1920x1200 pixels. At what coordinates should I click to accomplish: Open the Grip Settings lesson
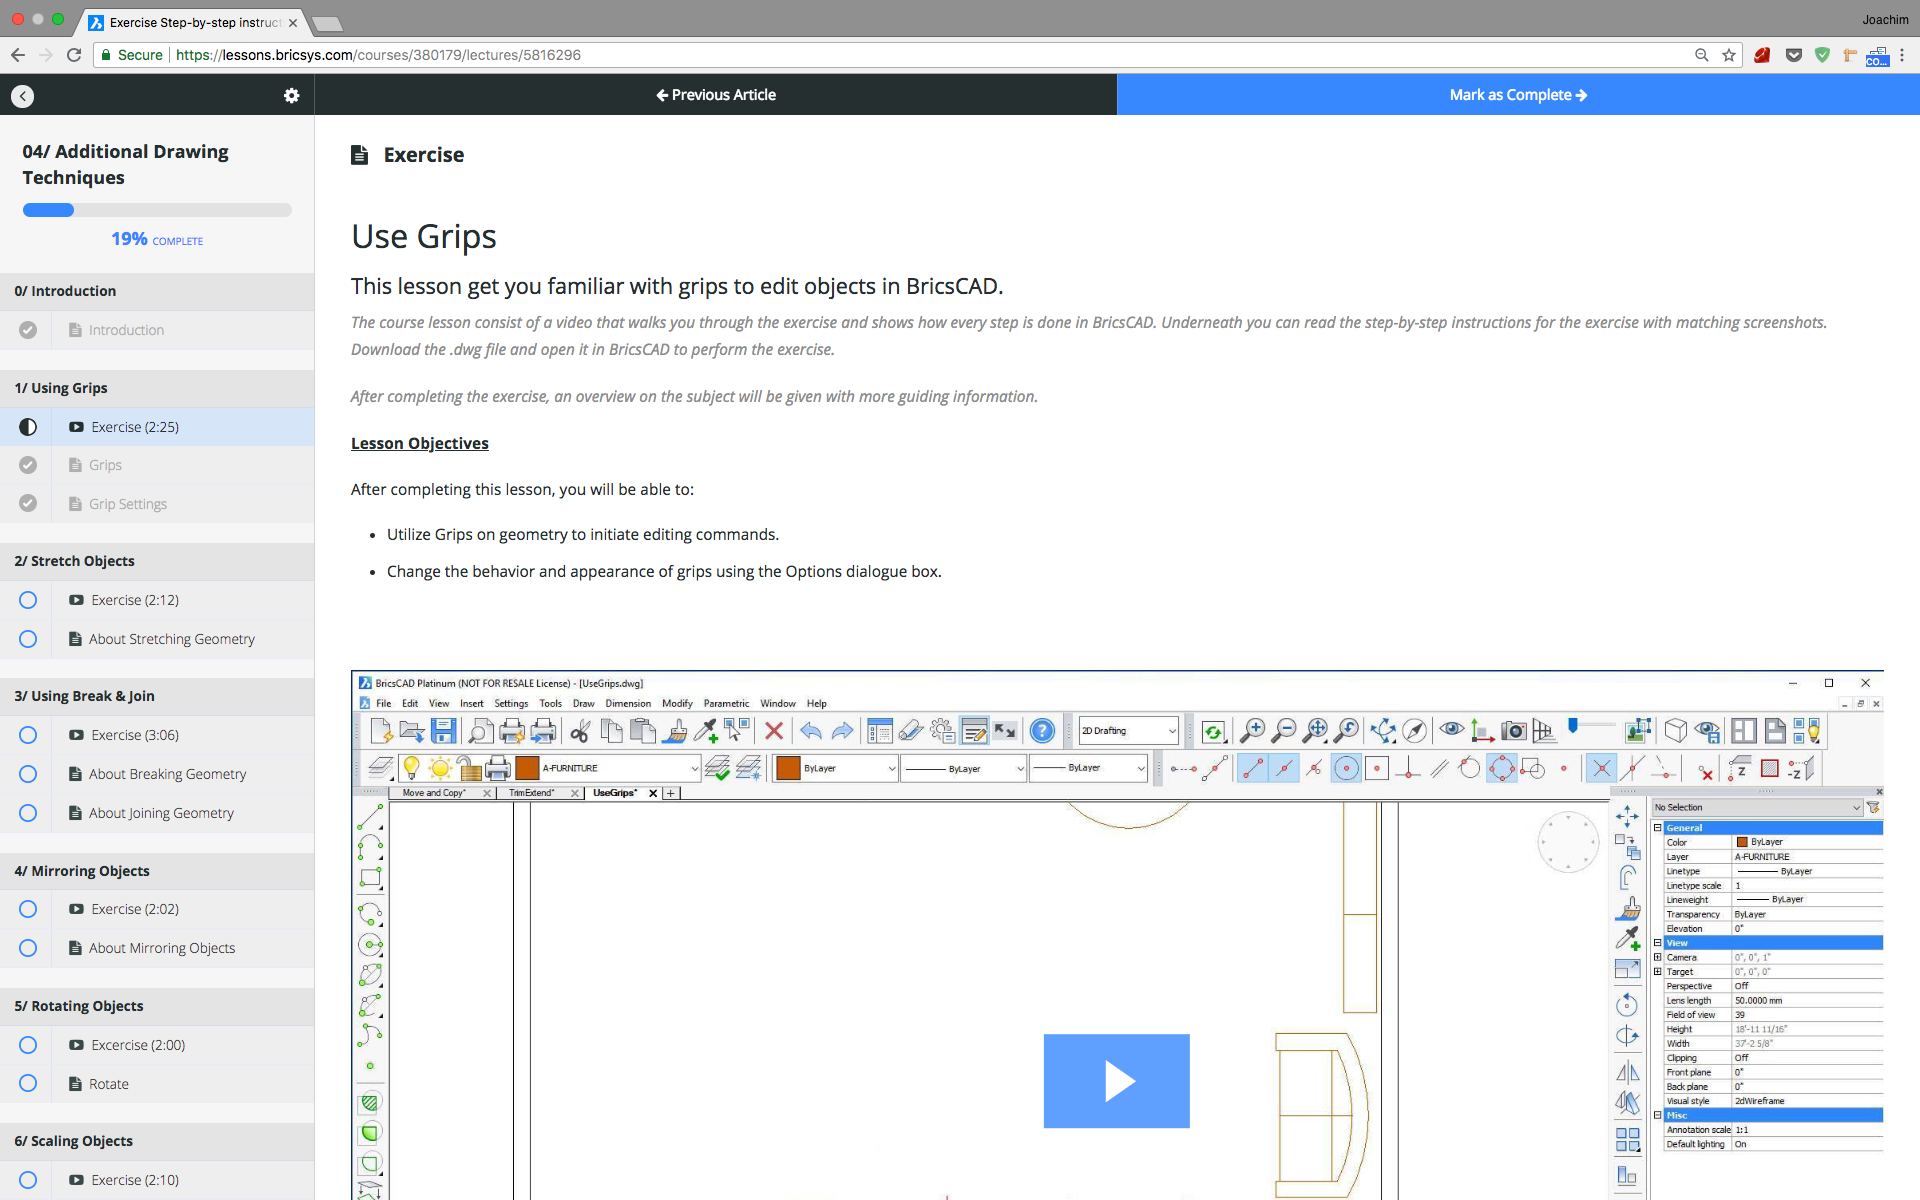[x=128, y=504]
